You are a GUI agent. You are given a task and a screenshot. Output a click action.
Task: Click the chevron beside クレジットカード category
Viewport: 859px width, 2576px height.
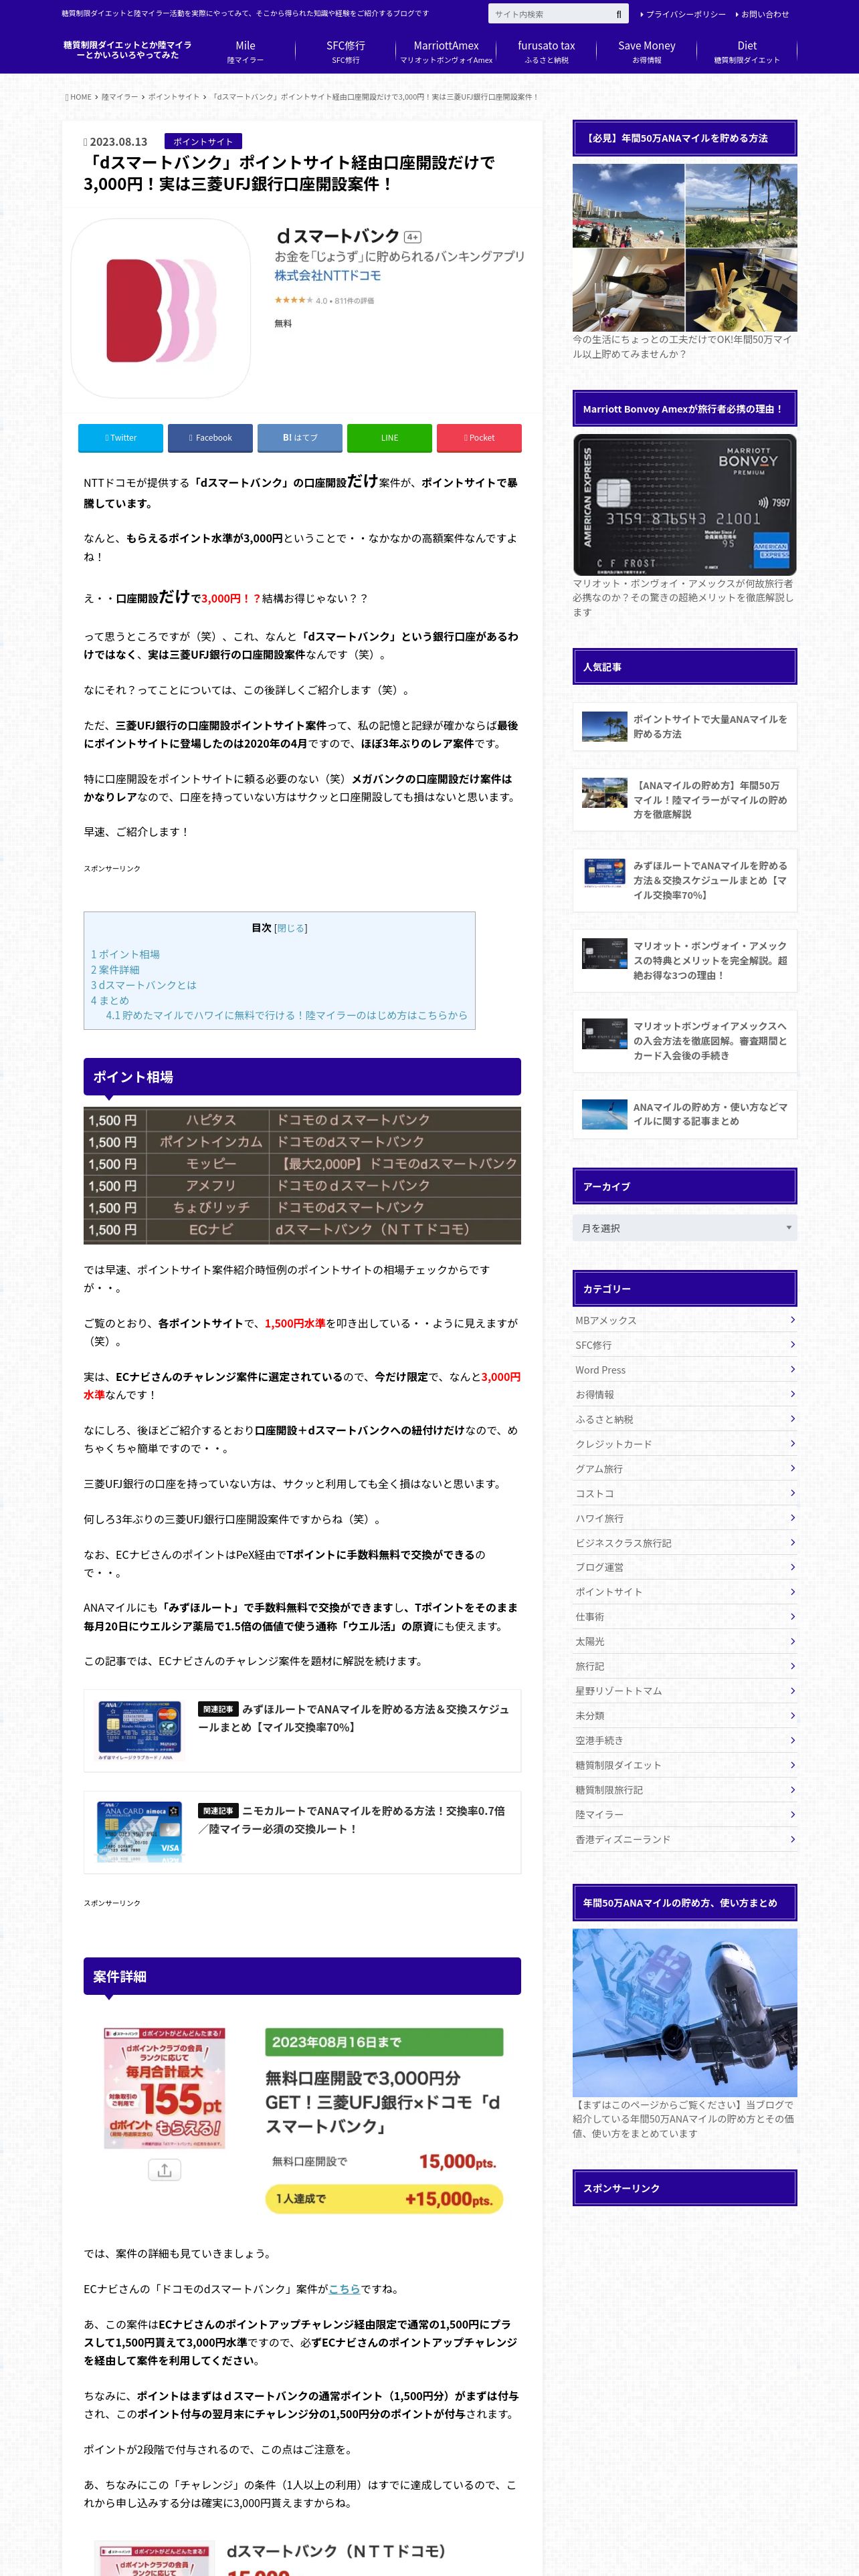tap(792, 1443)
